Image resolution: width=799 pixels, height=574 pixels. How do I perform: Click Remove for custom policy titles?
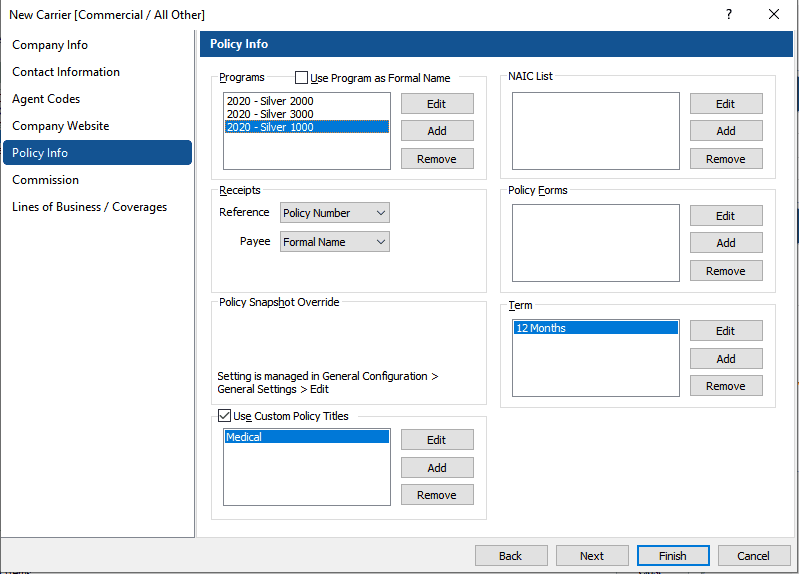tap(437, 494)
